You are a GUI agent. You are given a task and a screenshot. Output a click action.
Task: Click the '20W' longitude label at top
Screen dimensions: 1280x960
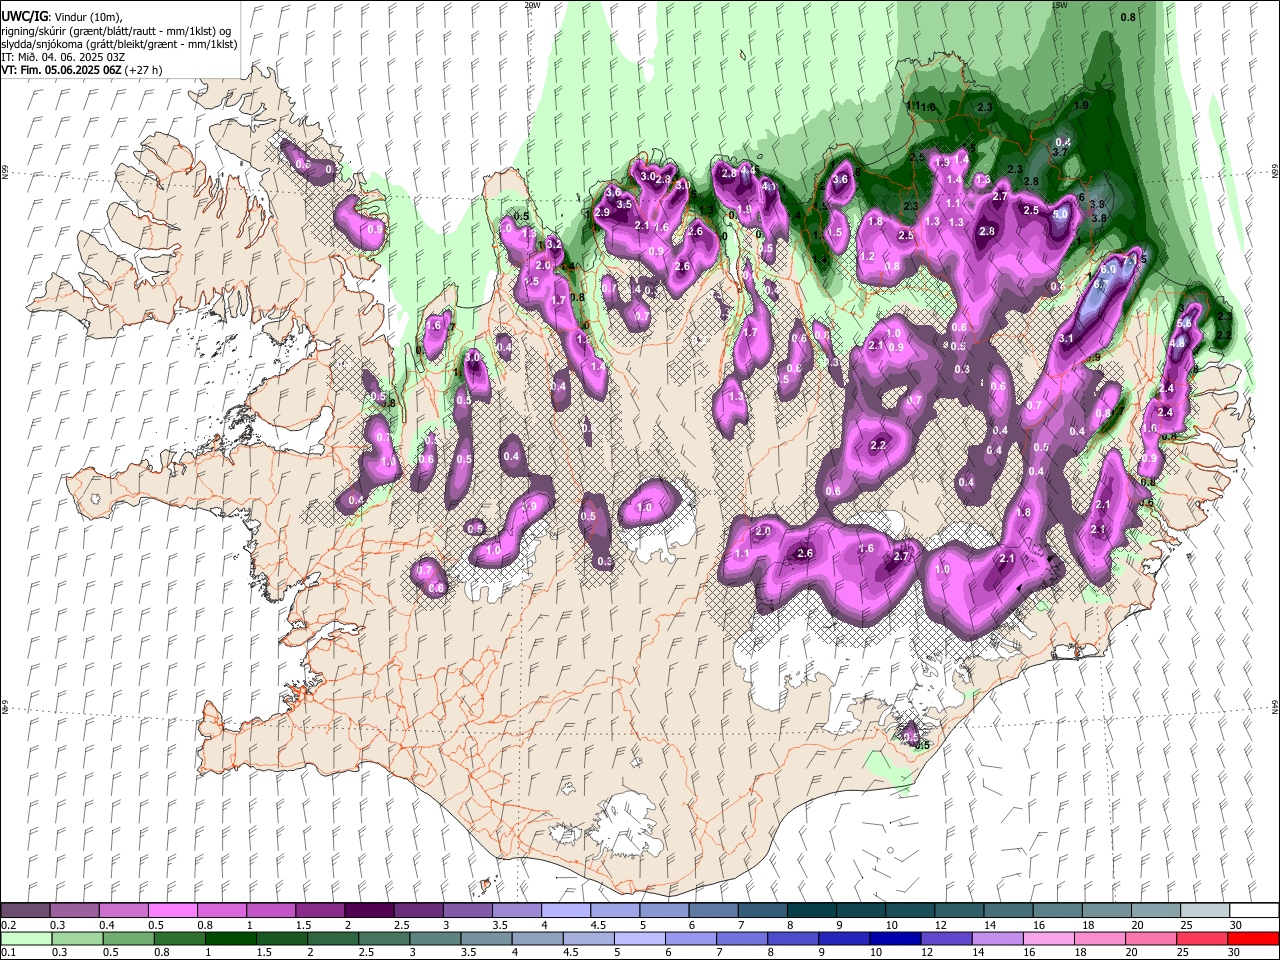[532, 5]
